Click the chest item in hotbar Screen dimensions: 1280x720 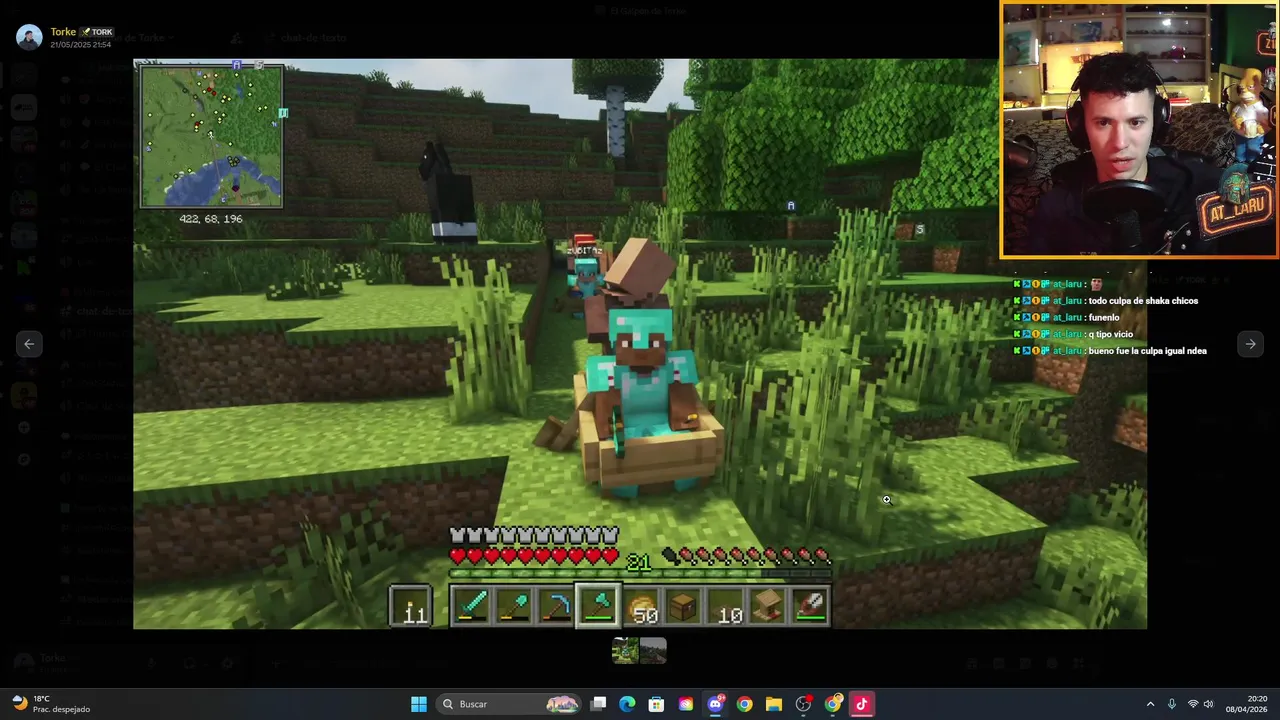point(684,606)
